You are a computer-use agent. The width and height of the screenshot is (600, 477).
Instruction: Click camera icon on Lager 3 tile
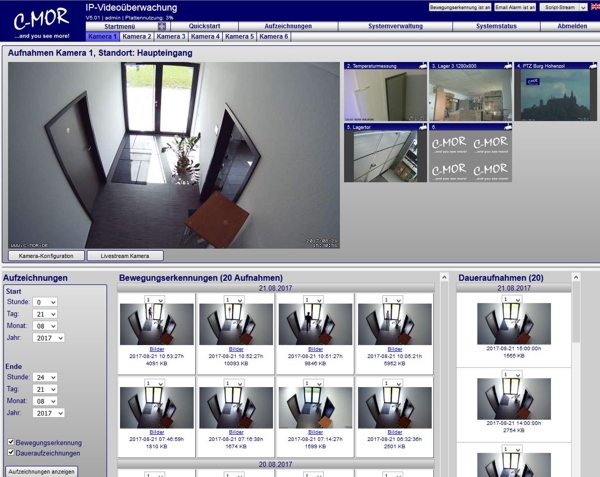click(507, 66)
